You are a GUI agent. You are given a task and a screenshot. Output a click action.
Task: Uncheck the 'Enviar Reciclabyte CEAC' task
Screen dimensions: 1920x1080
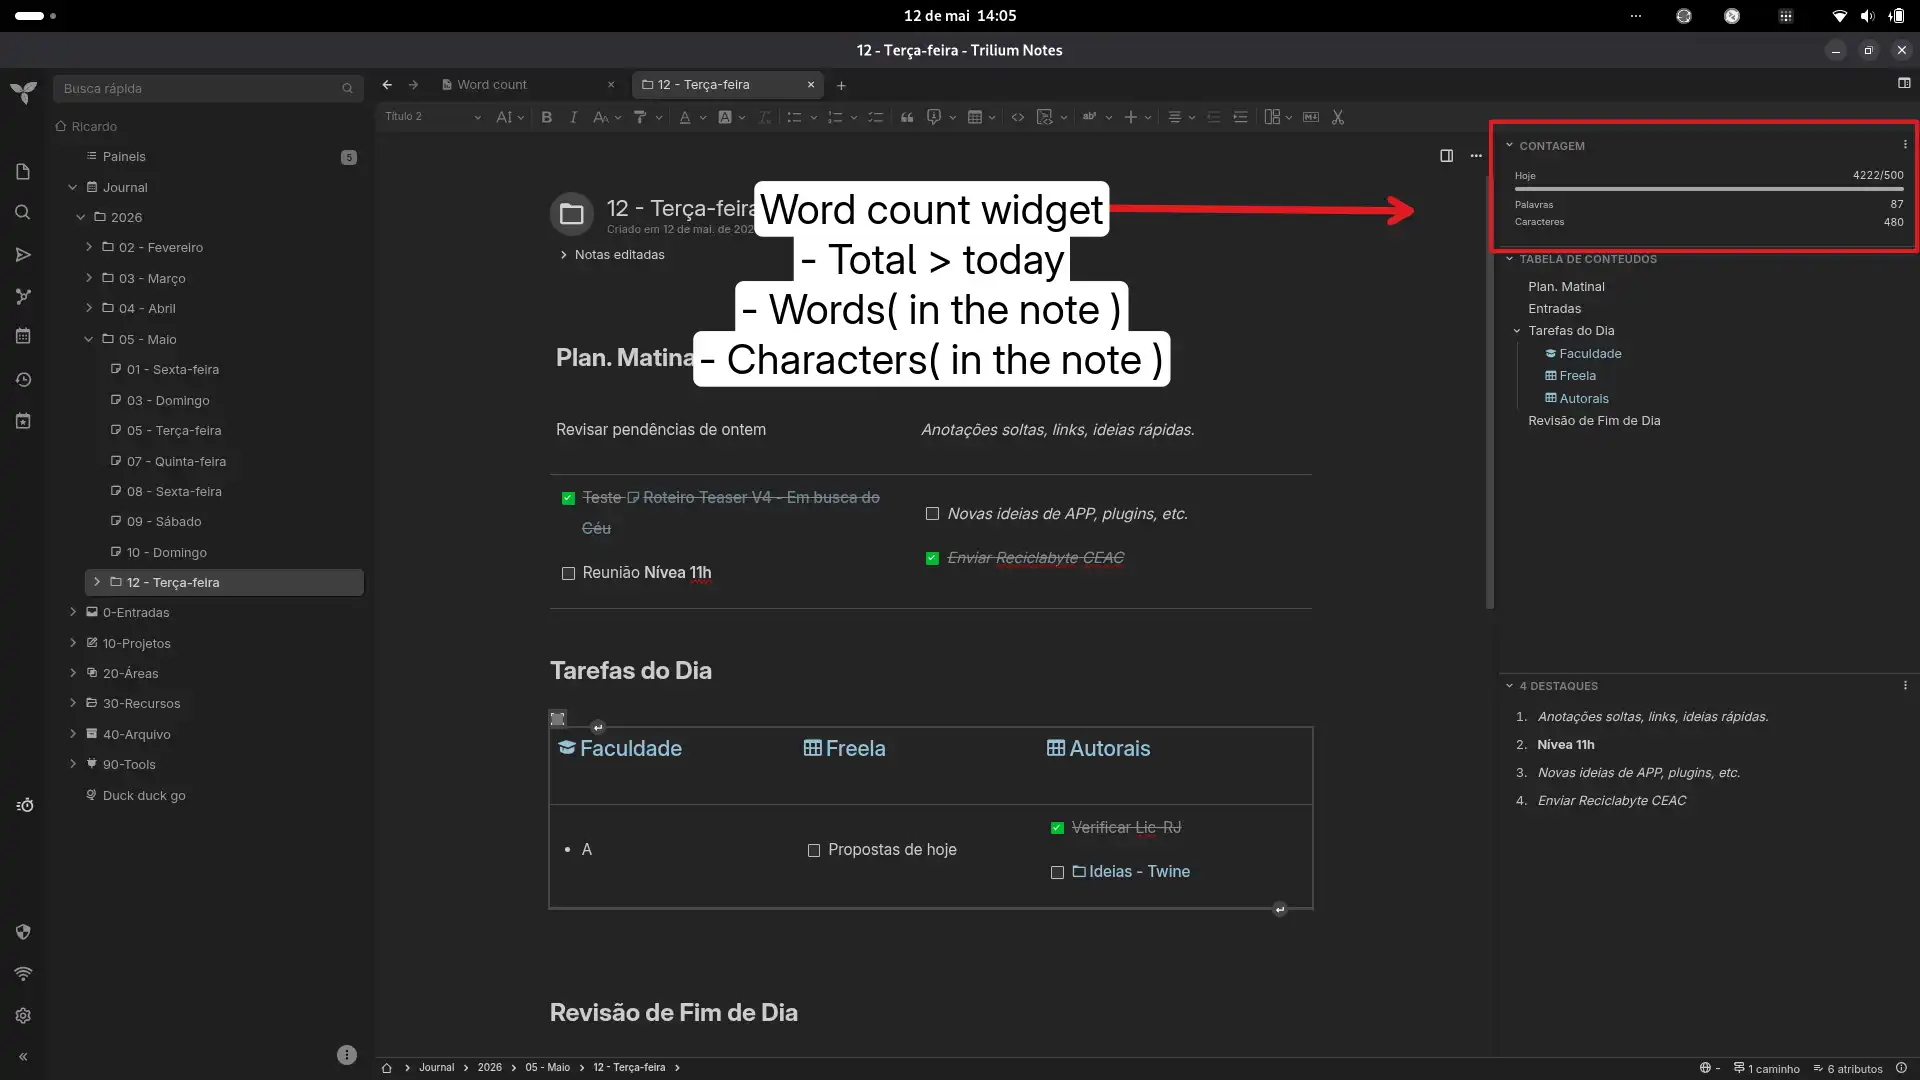point(932,559)
